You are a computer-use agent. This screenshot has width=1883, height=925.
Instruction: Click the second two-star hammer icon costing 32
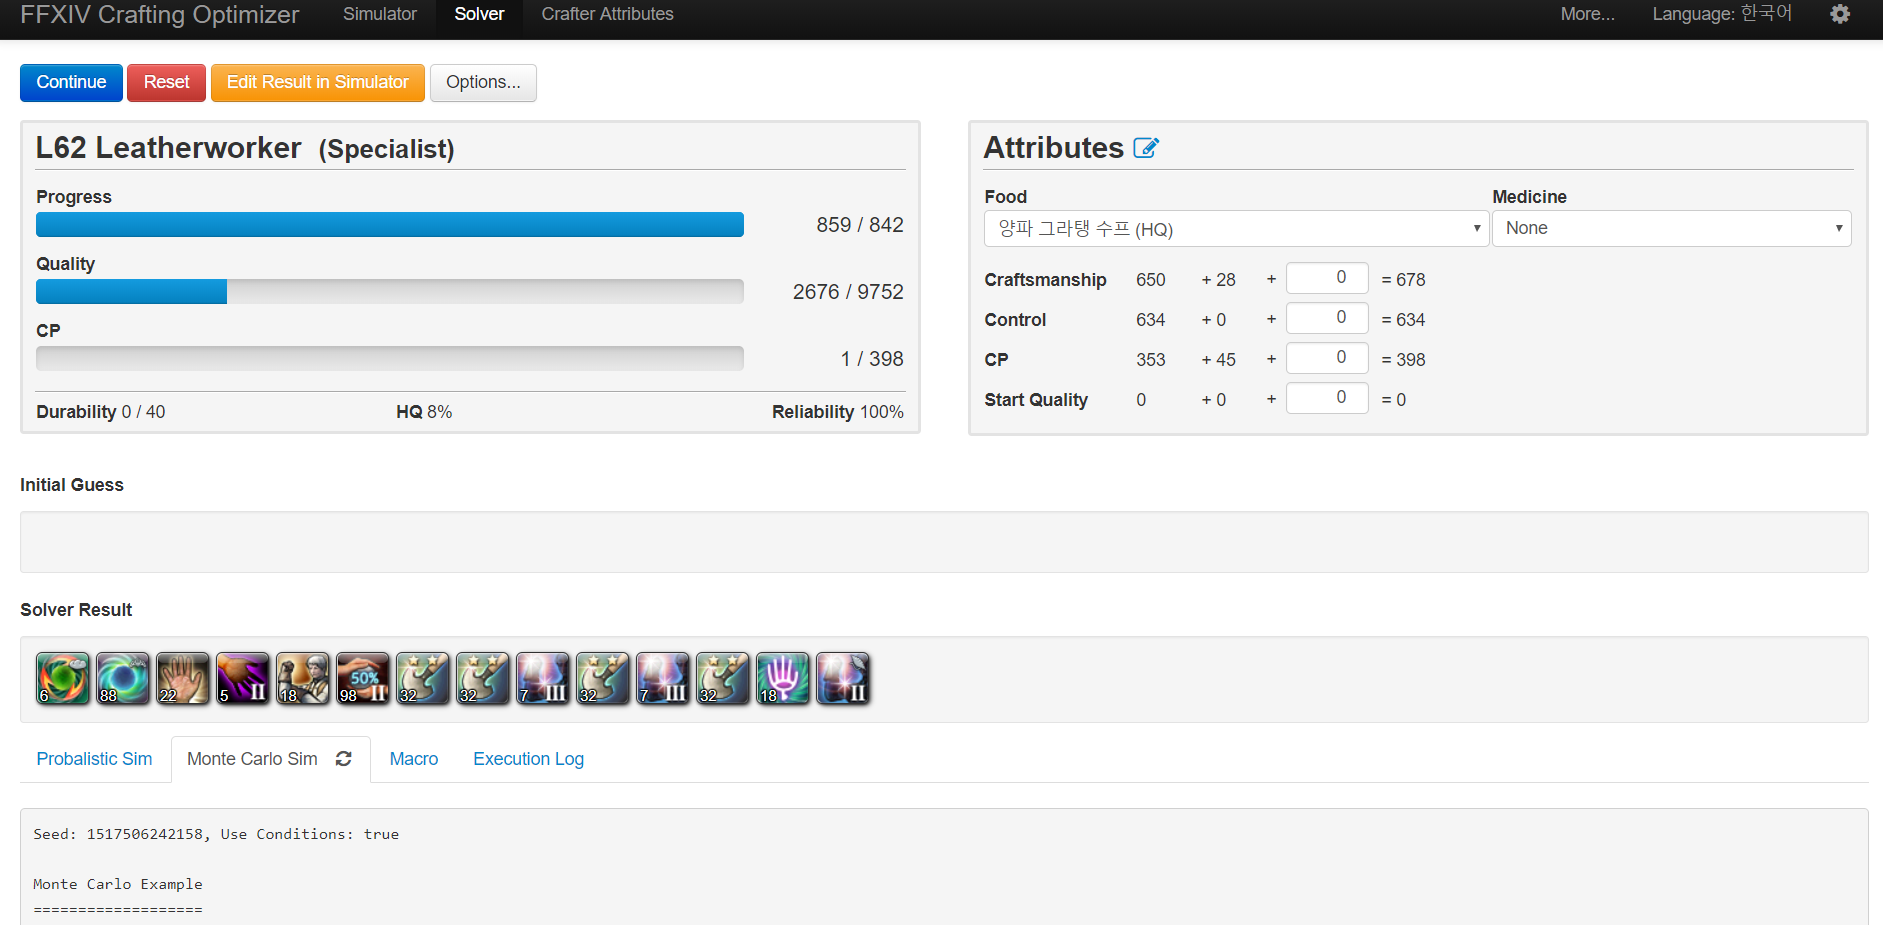(483, 679)
